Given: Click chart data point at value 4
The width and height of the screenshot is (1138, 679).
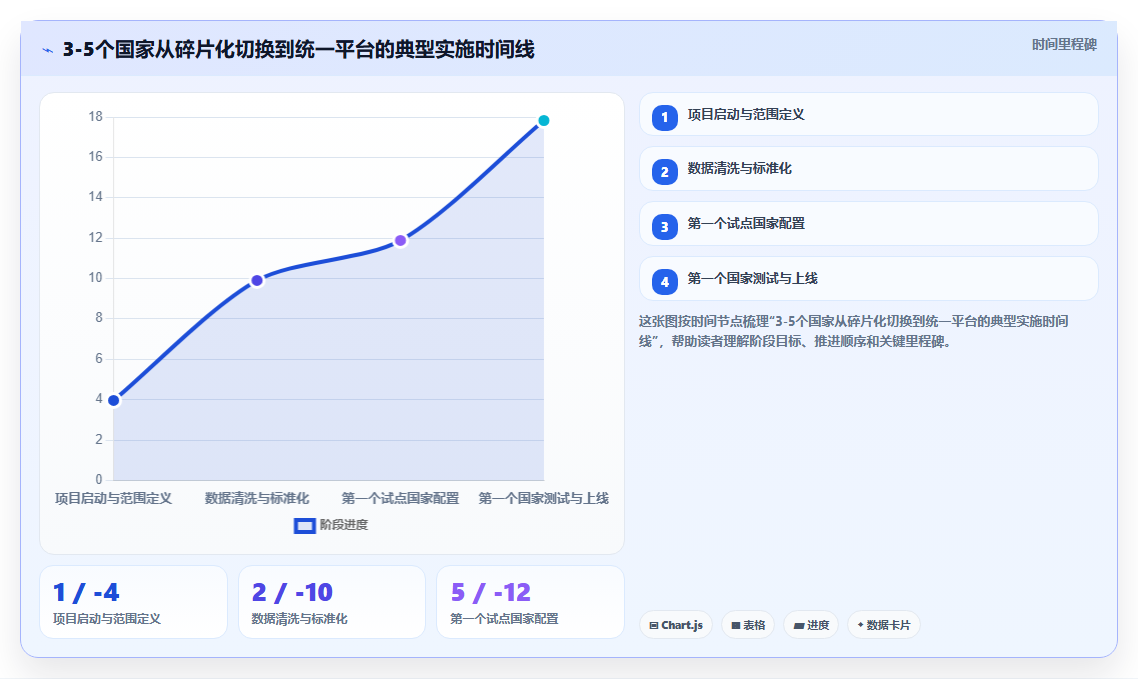Looking at the screenshot, I should 114,400.
